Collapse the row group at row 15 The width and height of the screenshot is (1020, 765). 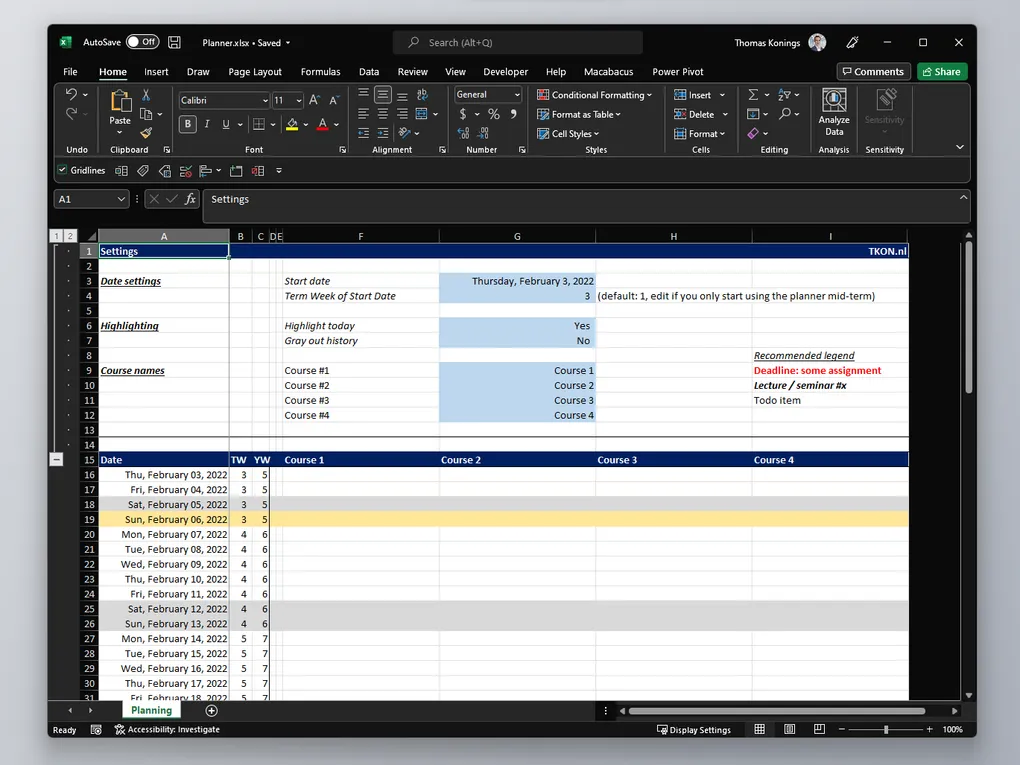pyautogui.click(x=57, y=459)
